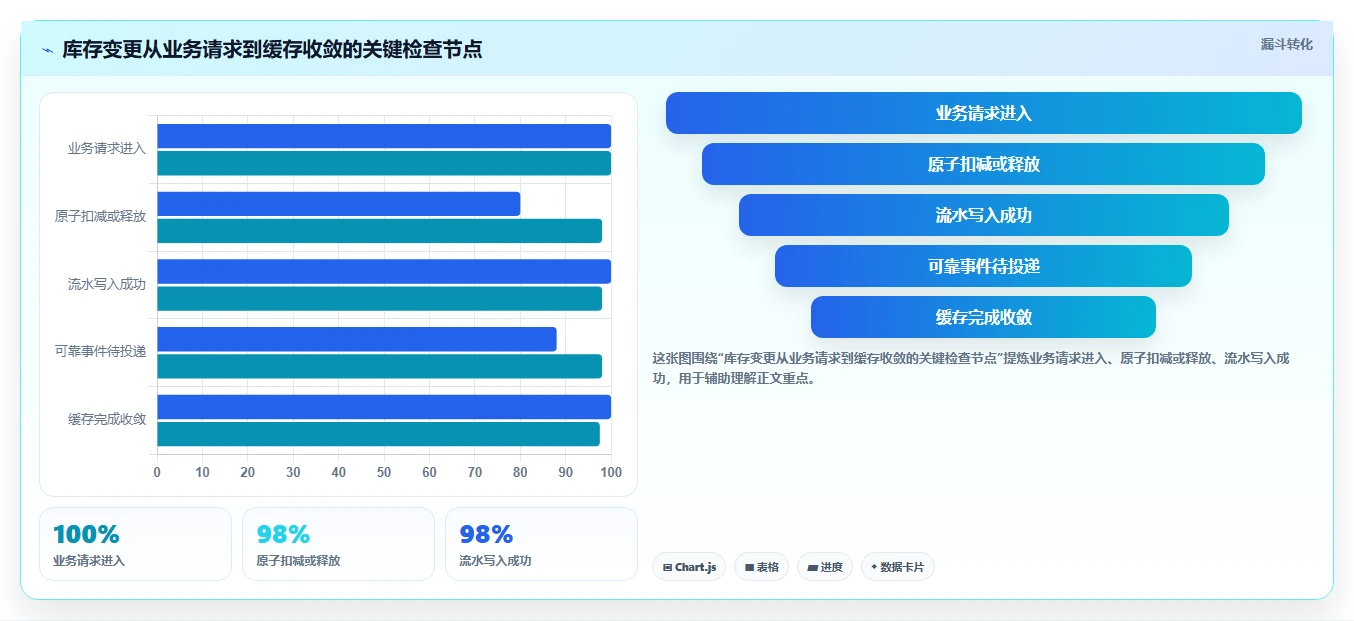1354x621 pixels.
Task: Click the teal bar for 业务请求进入
Action: pyautogui.click(x=384, y=163)
